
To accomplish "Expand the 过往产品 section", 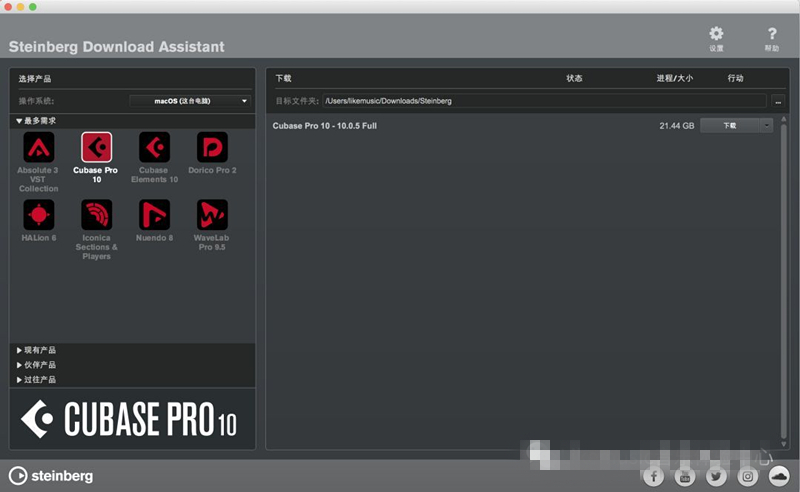I will (36, 380).
